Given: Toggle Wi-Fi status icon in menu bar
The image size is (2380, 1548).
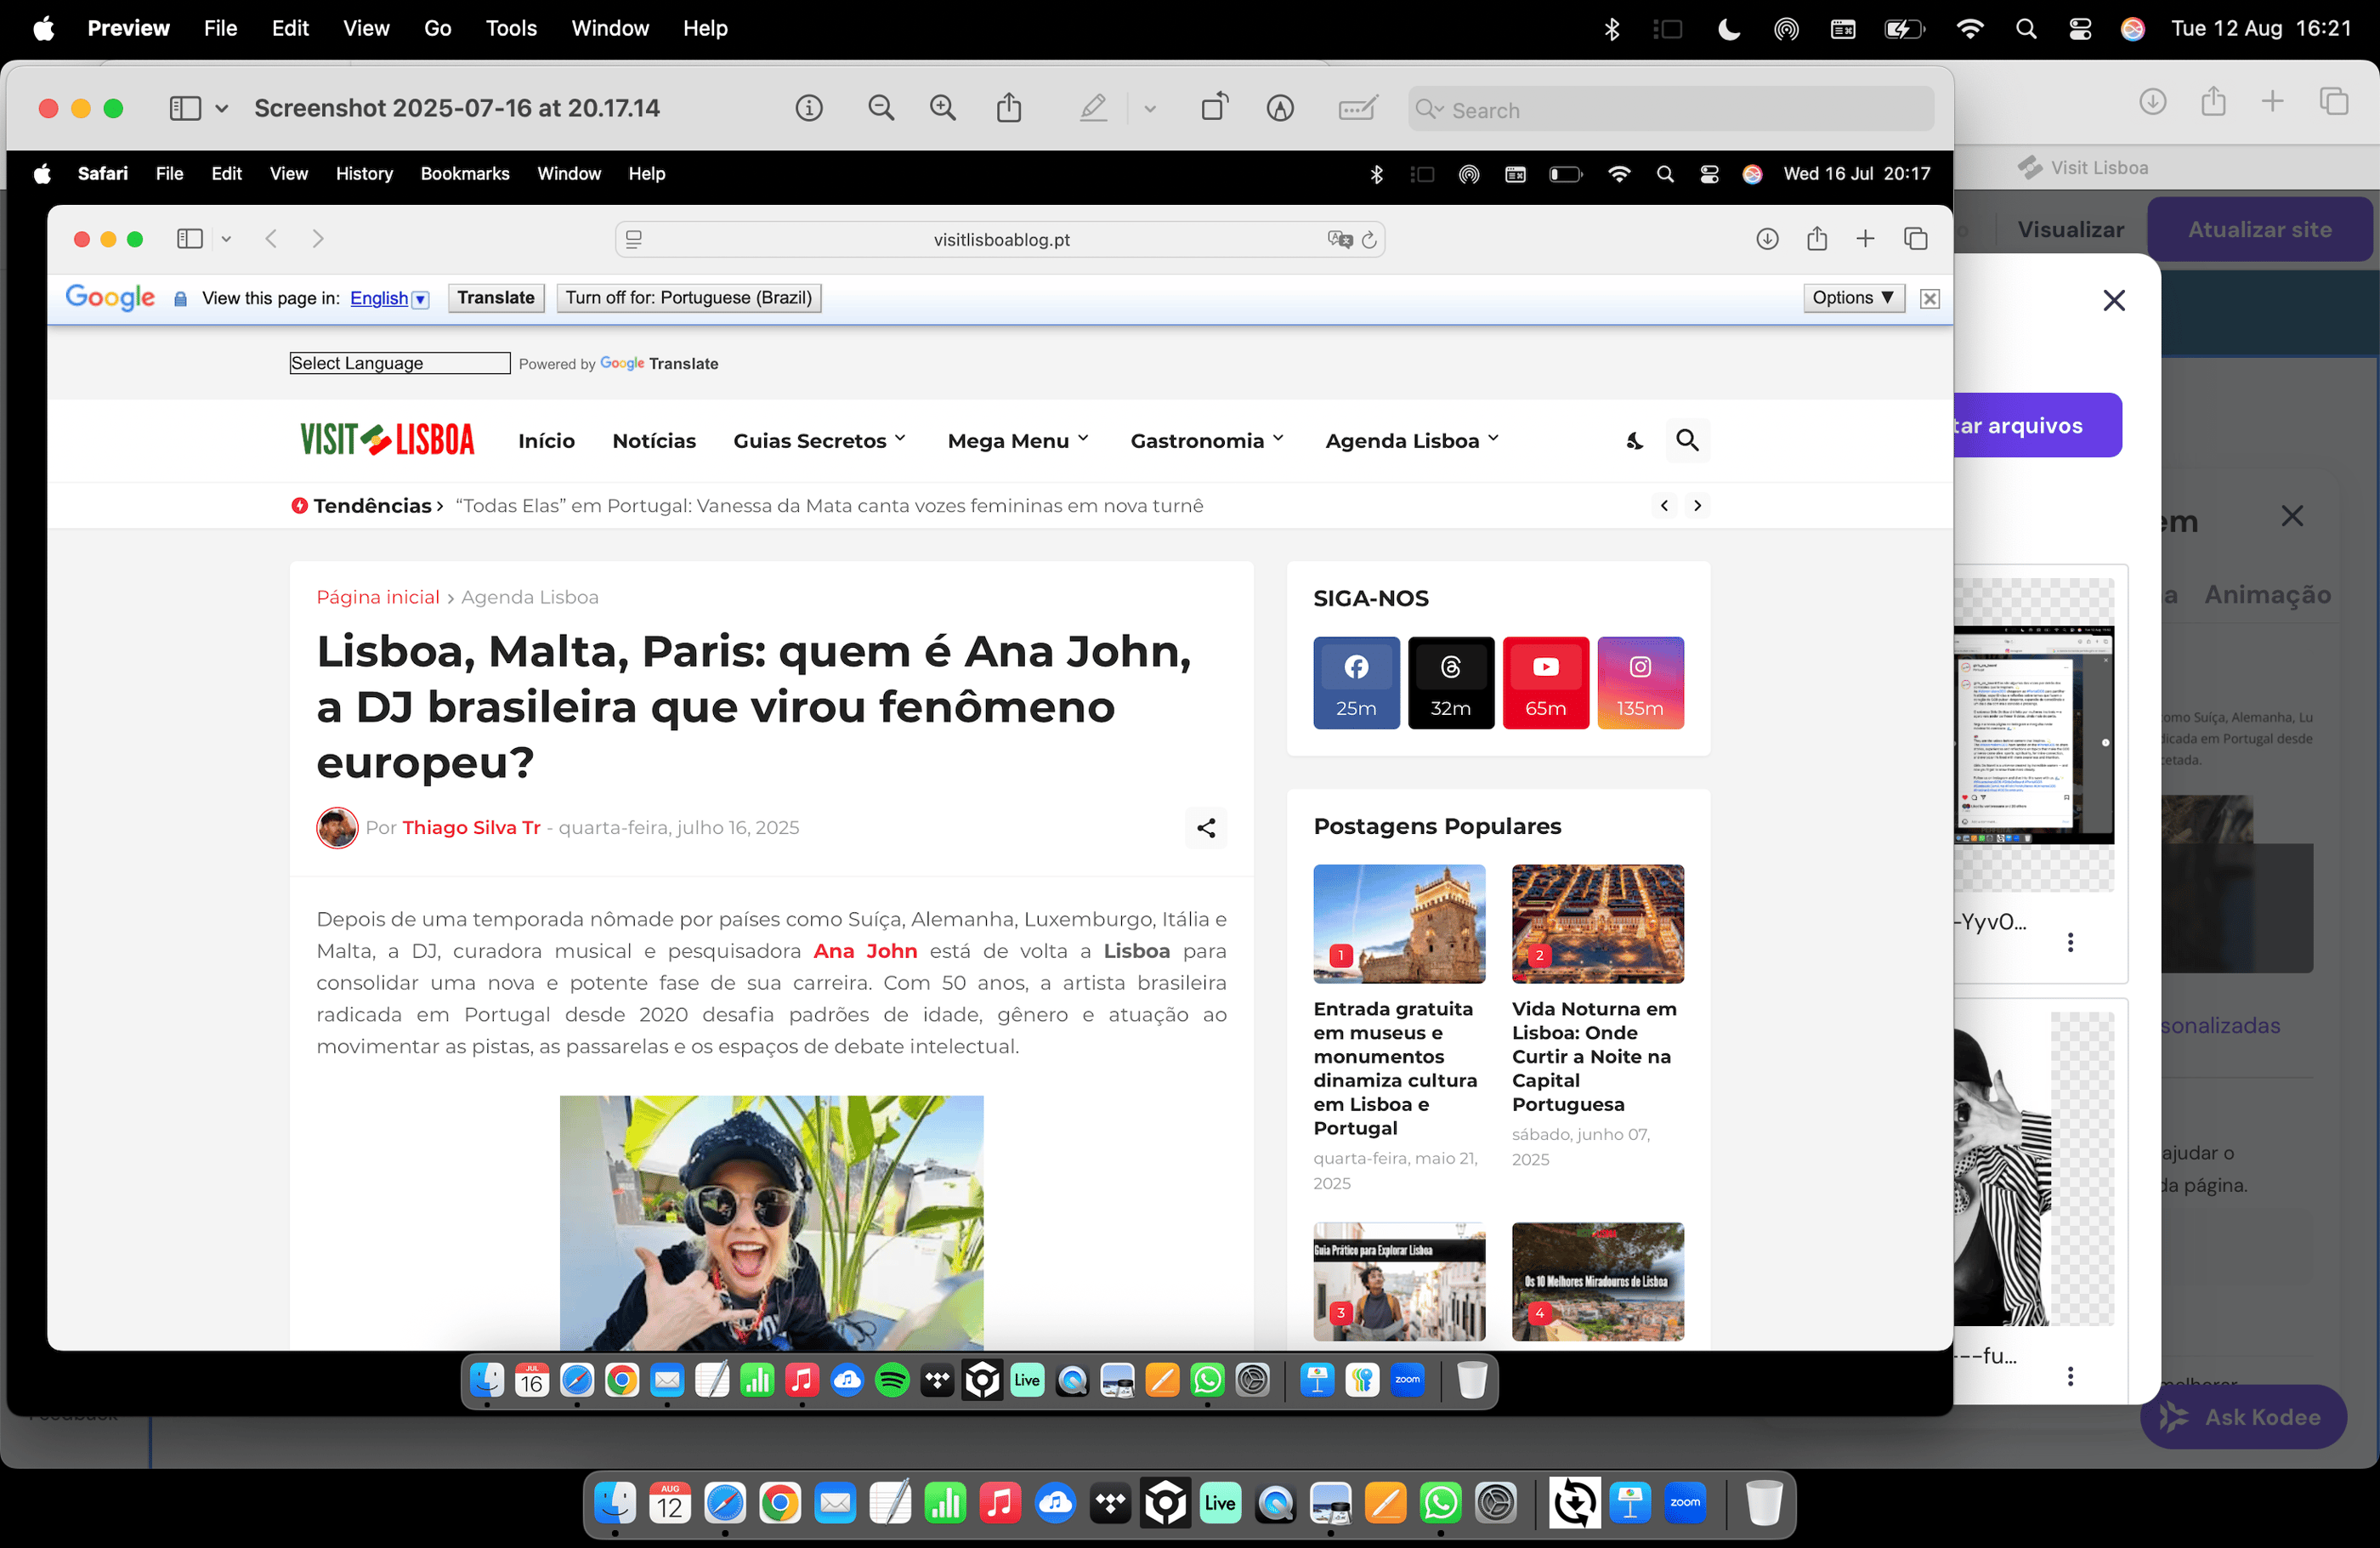Looking at the screenshot, I should pos(1969,29).
